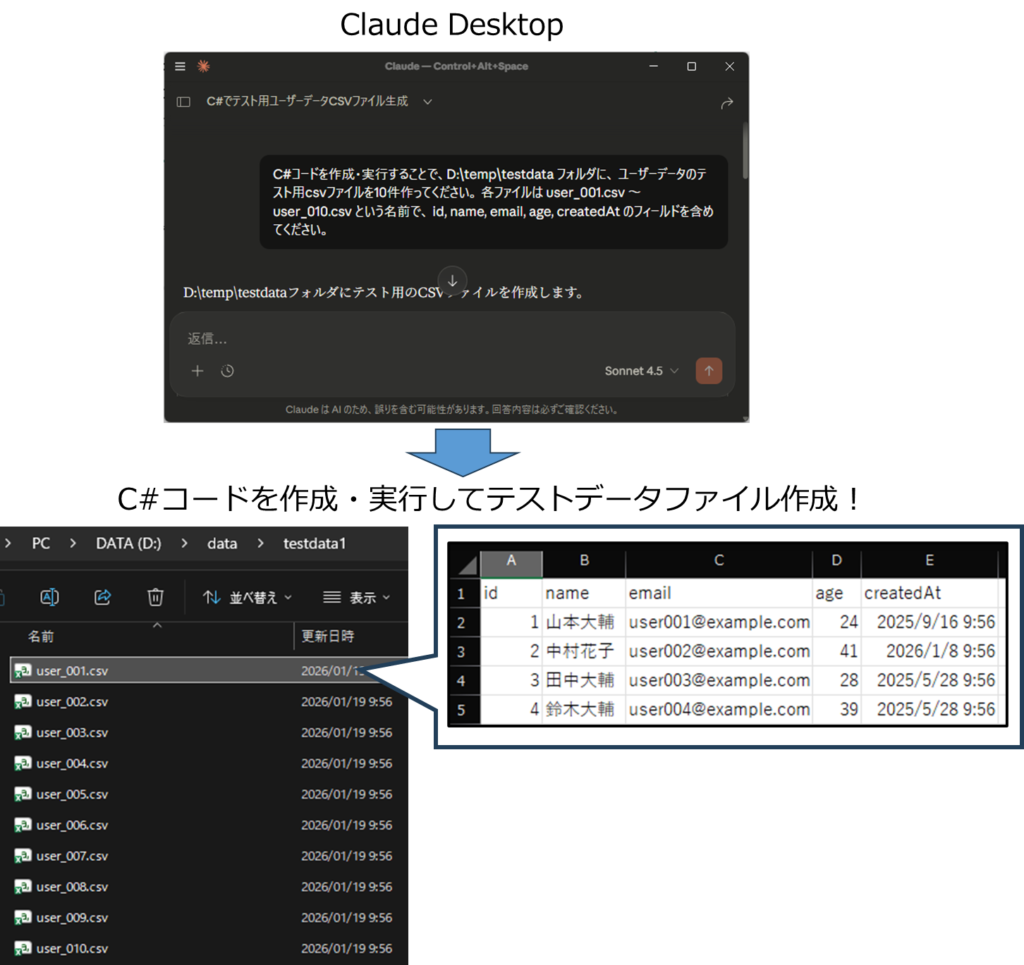Open the 表示 view menu

point(356,597)
